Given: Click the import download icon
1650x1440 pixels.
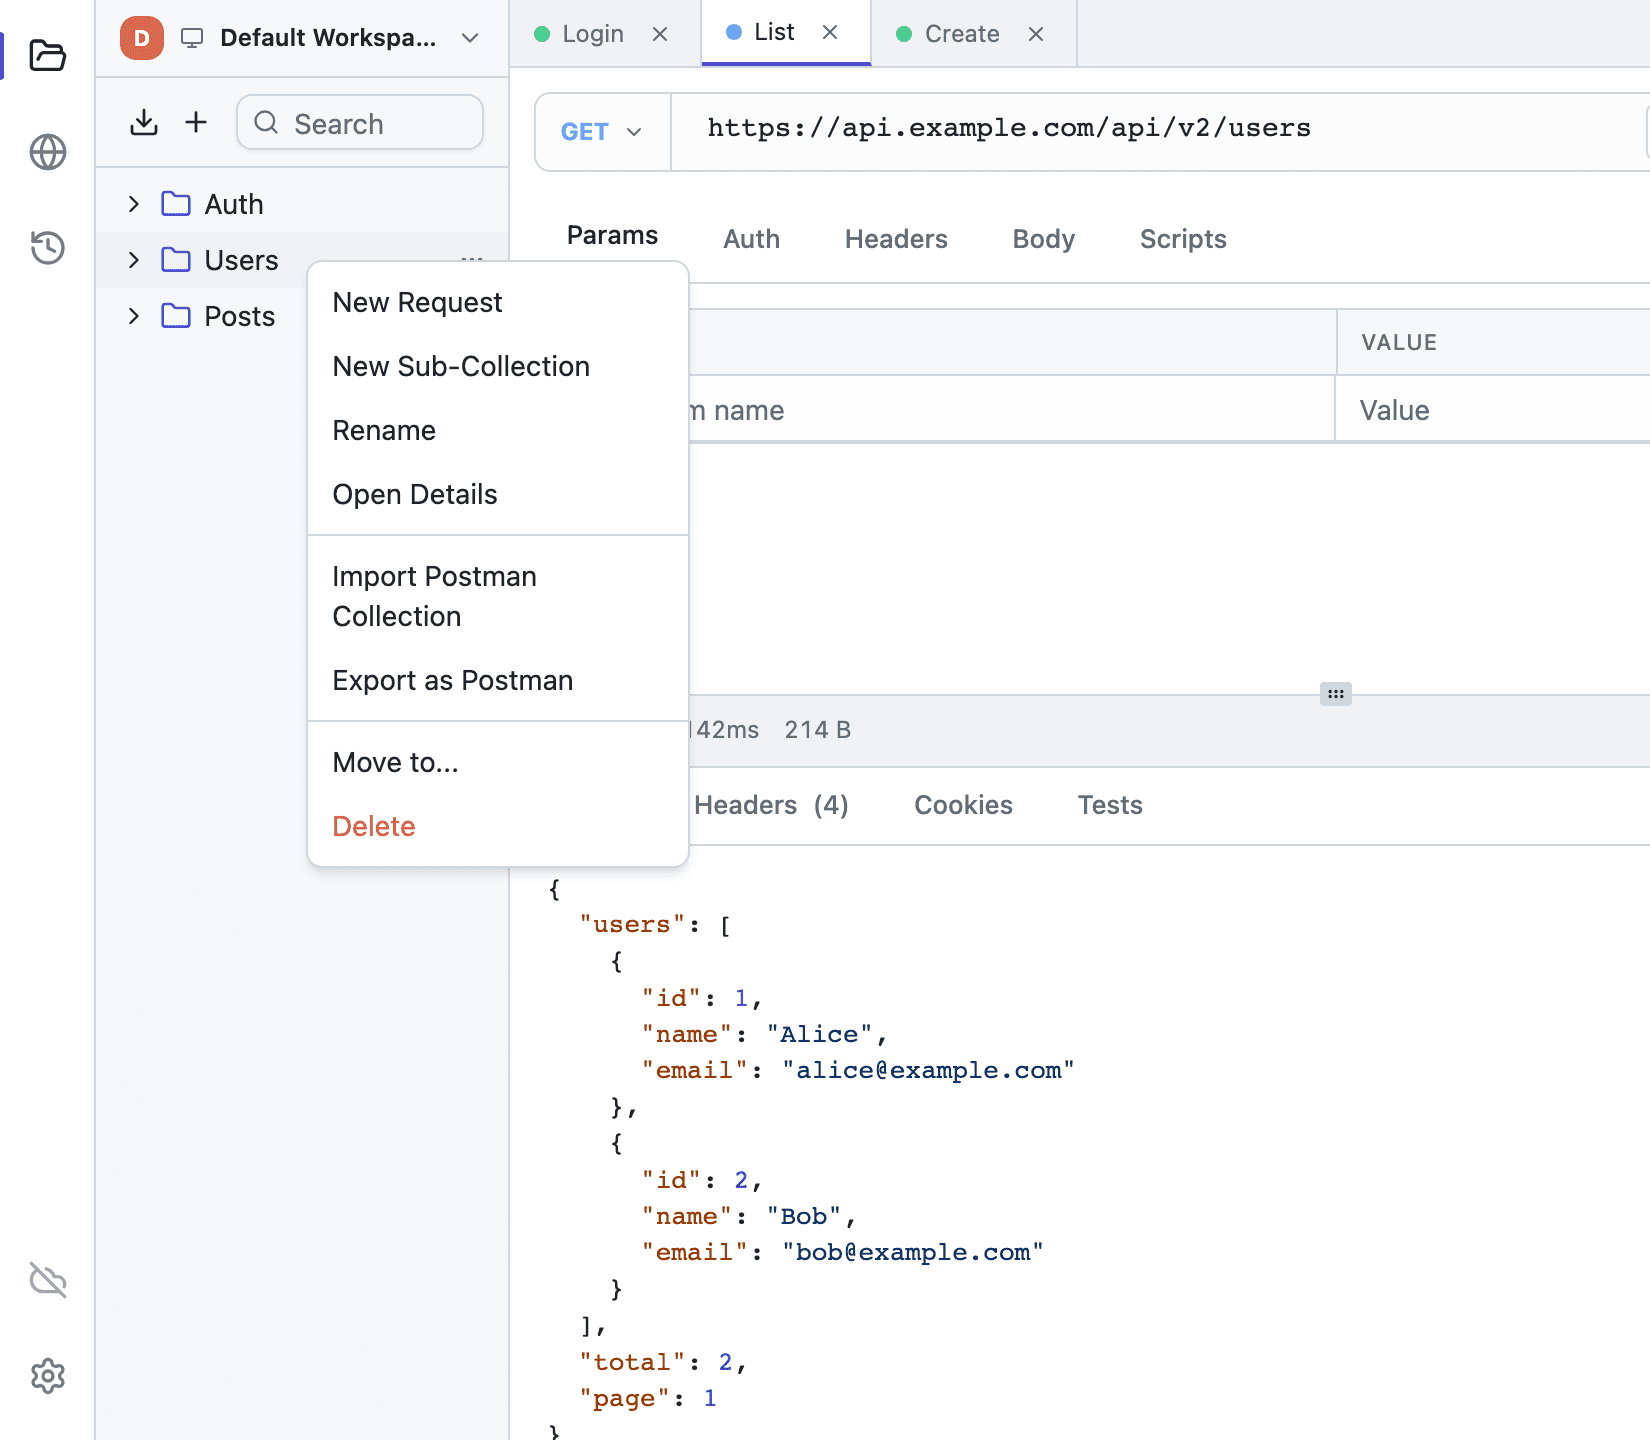Looking at the screenshot, I should (x=144, y=122).
